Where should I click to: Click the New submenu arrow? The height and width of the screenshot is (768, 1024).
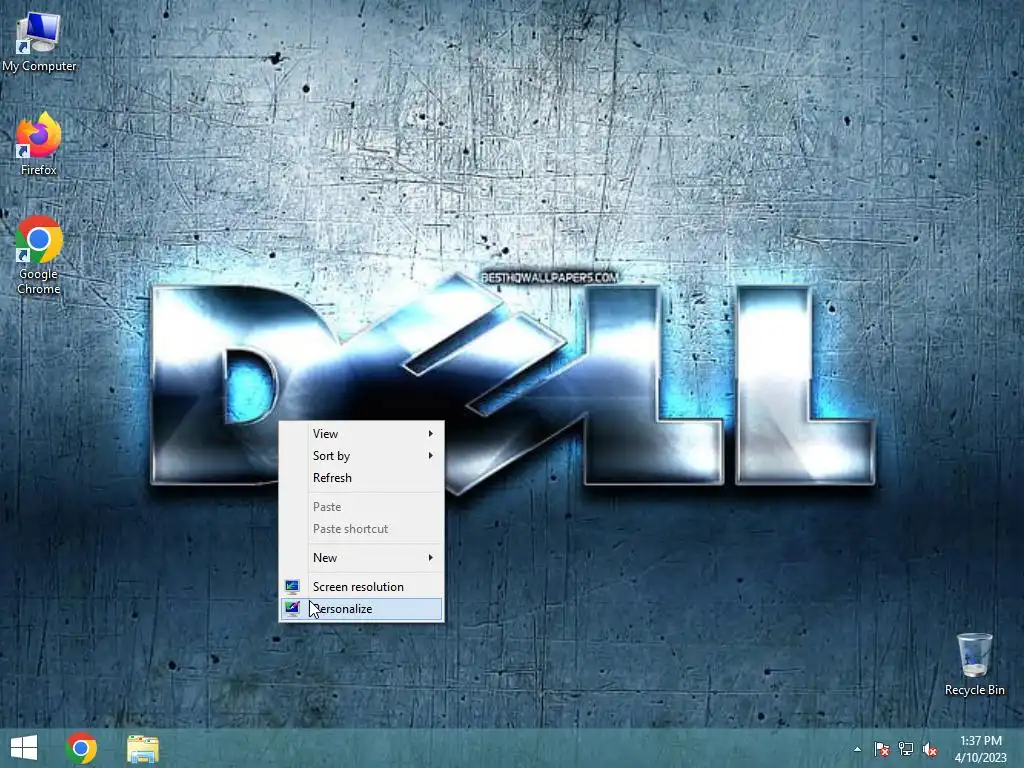(x=430, y=558)
